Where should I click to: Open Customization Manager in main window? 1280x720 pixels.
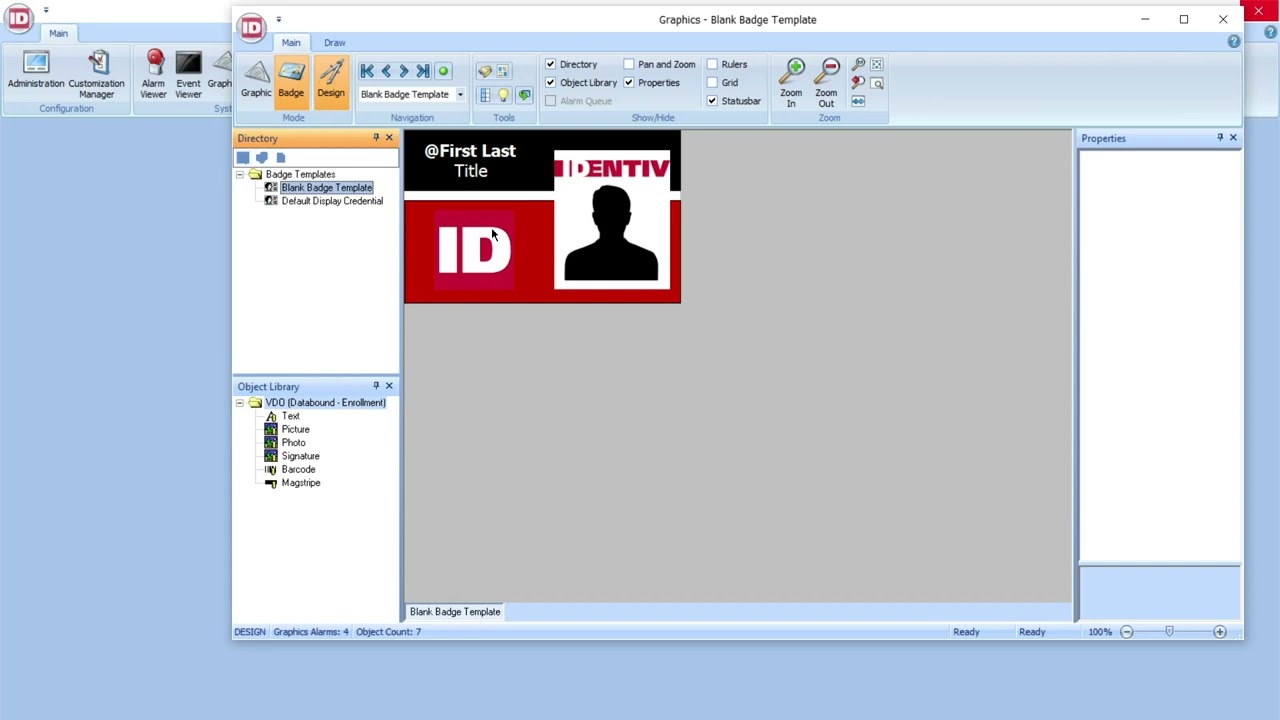pos(97,74)
